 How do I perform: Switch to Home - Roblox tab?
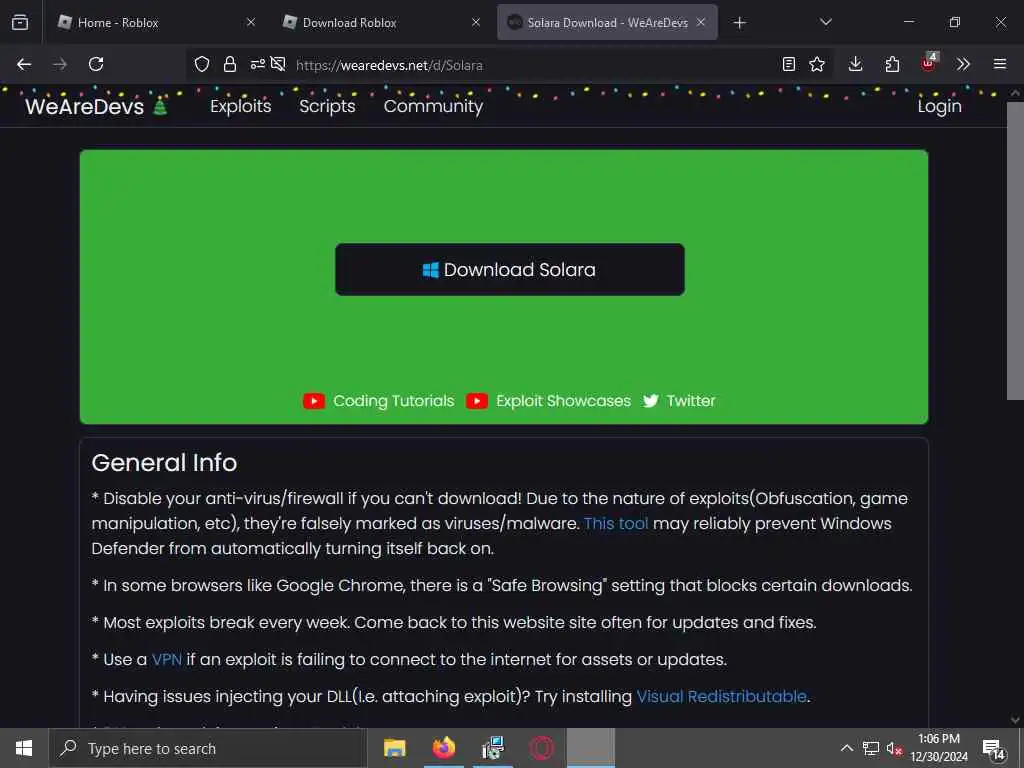click(x=155, y=22)
